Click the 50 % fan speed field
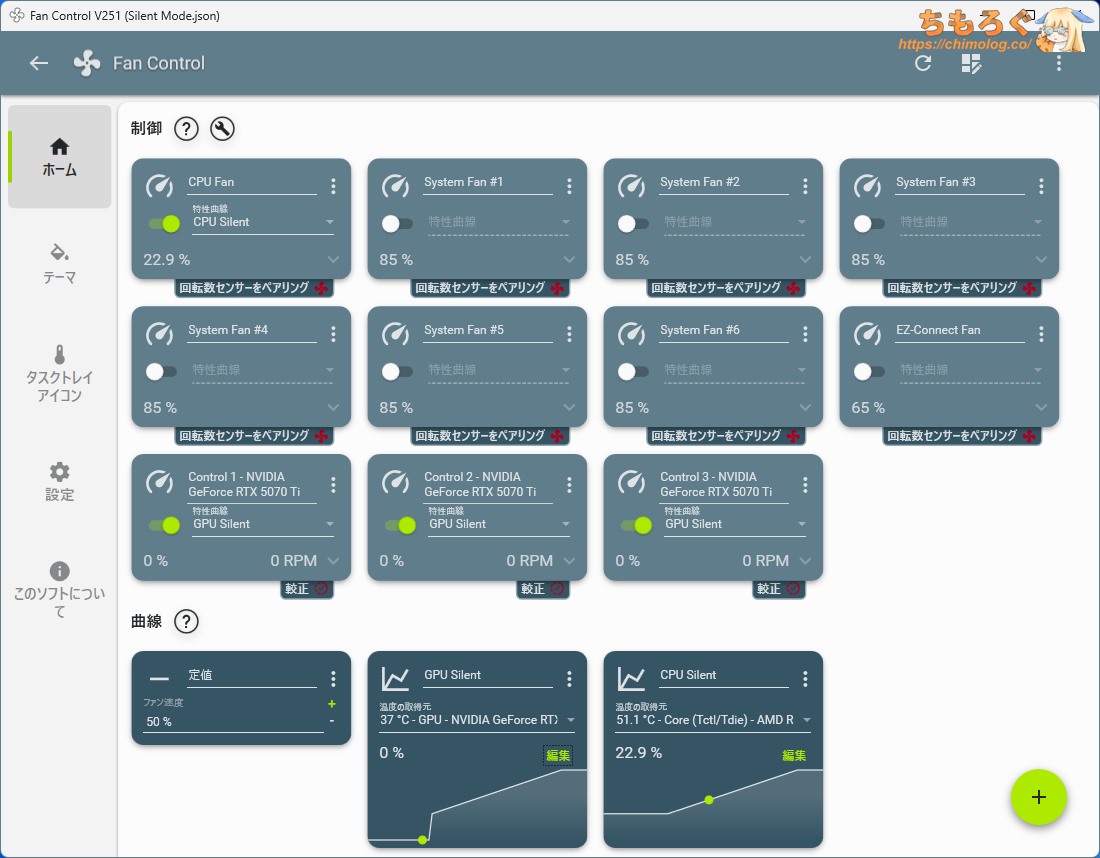 [x=232, y=722]
